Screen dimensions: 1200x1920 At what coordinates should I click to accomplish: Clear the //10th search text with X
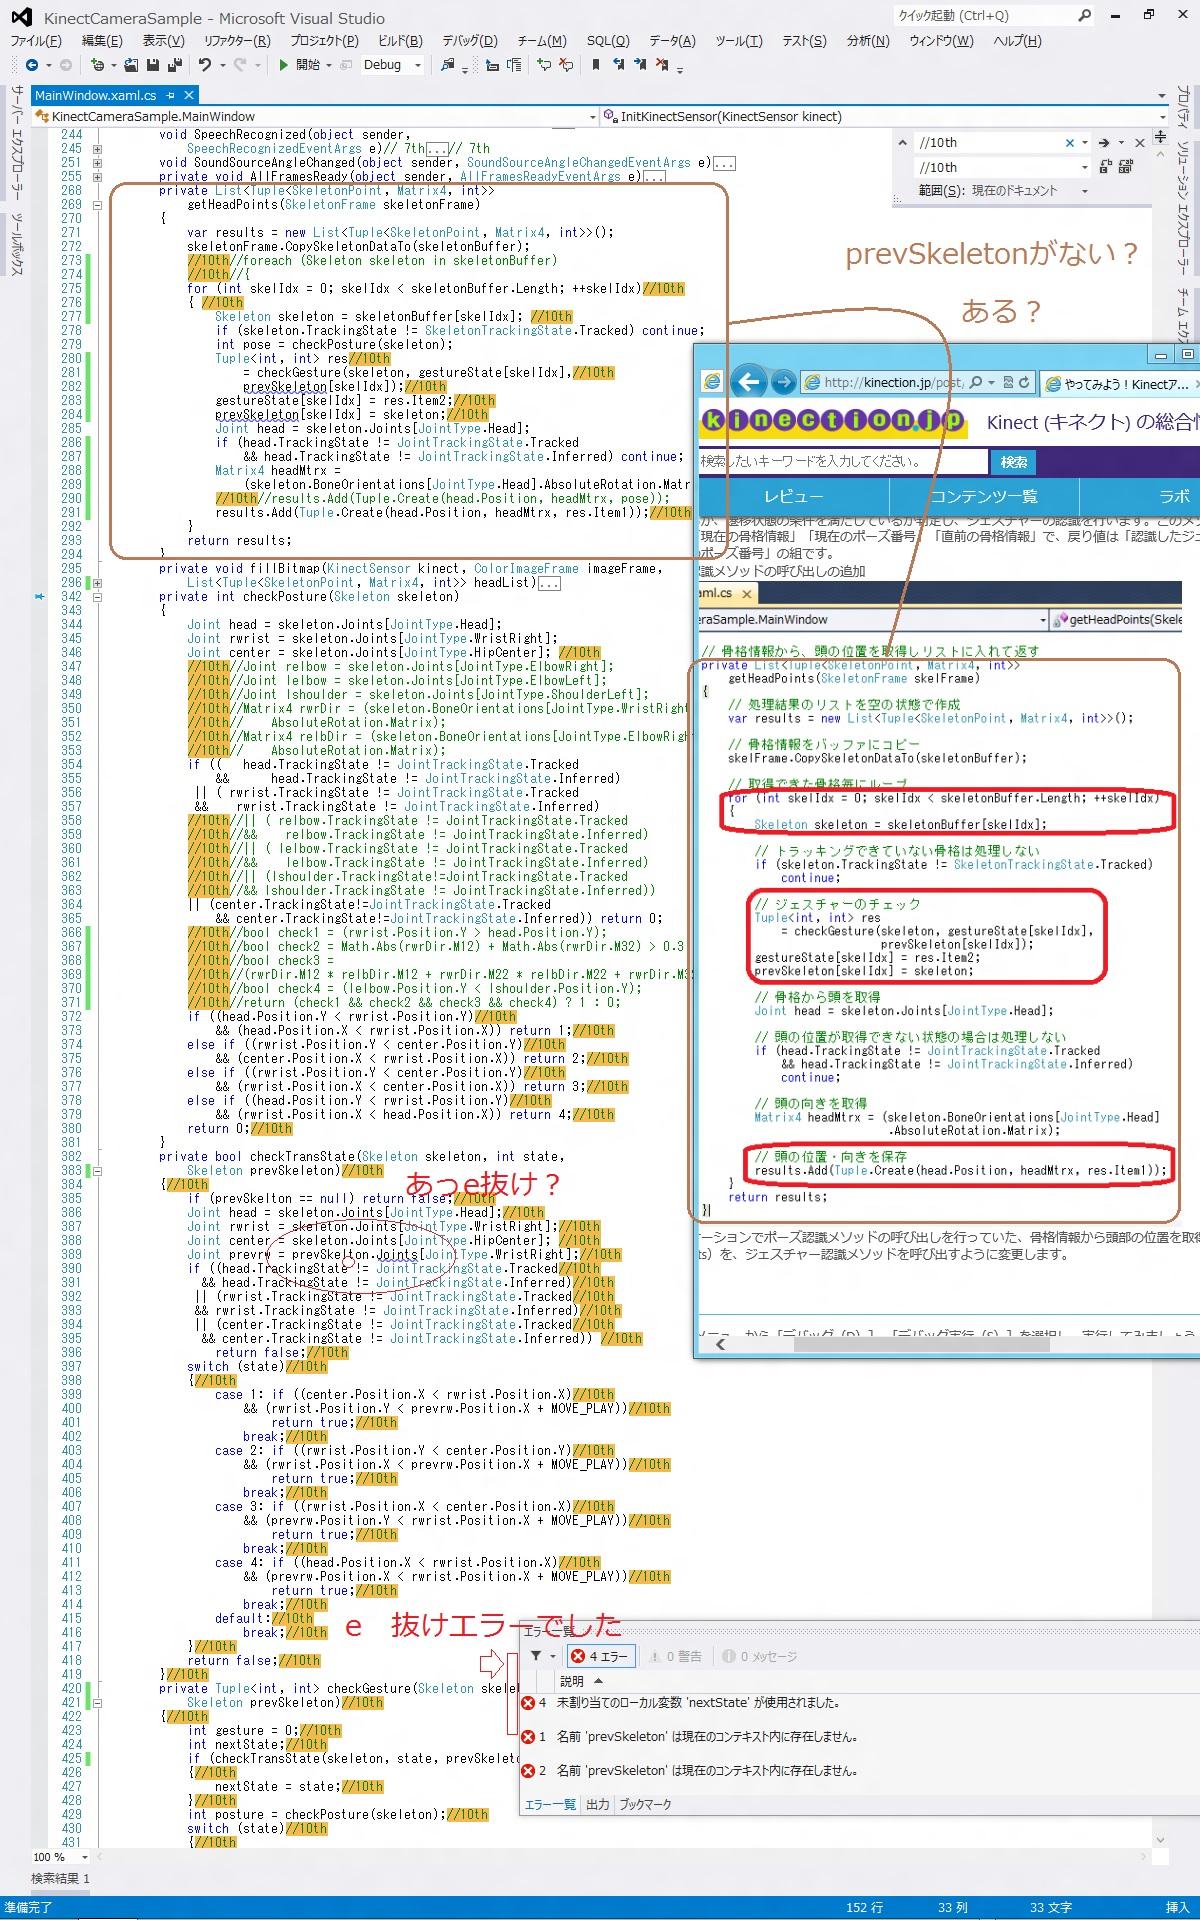1070,143
